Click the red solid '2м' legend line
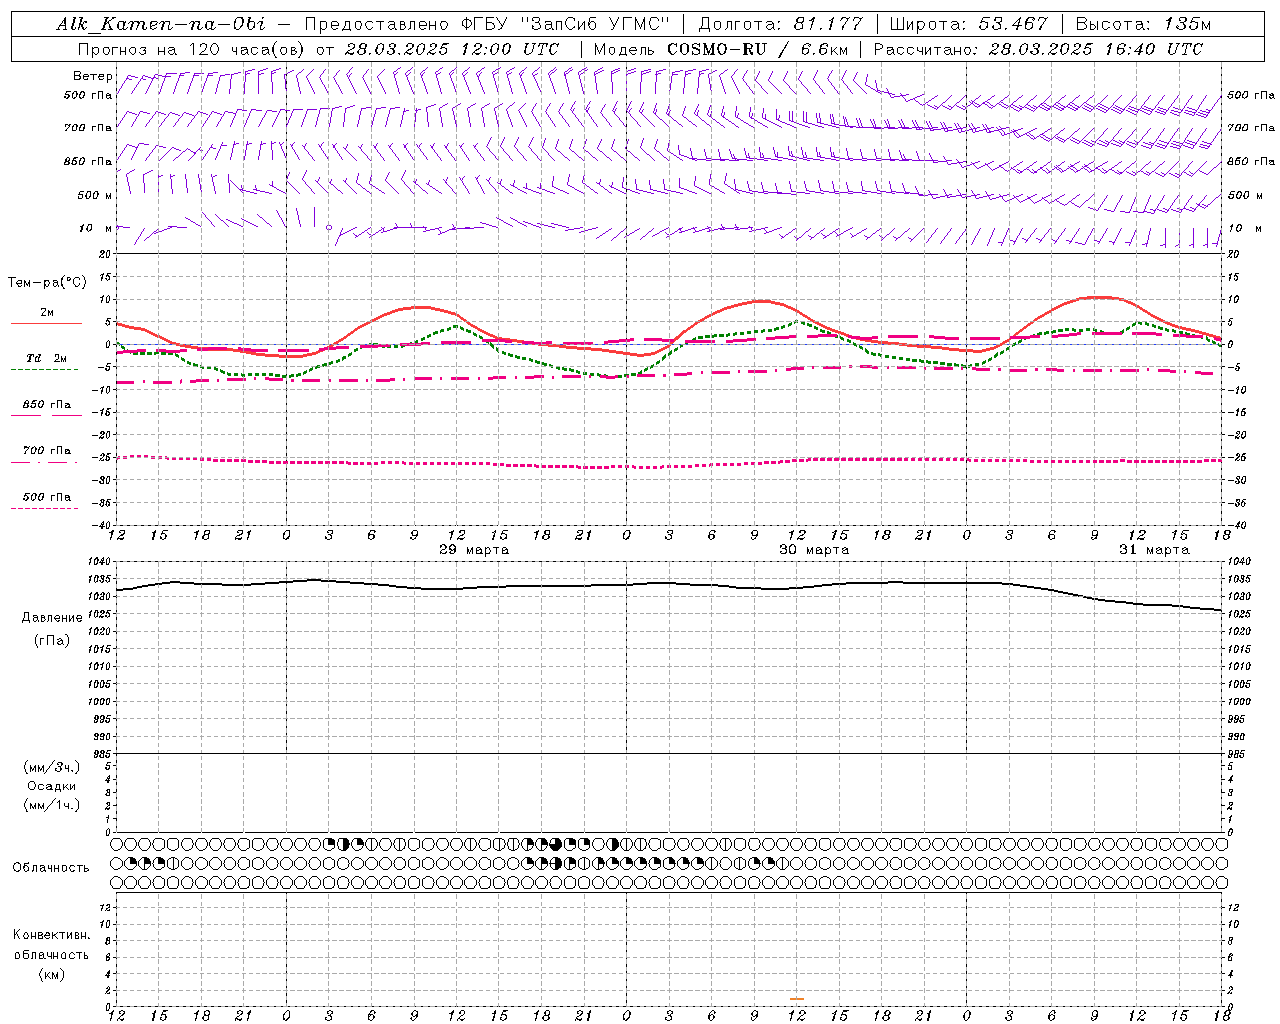1280x1024 pixels. tap(46, 323)
